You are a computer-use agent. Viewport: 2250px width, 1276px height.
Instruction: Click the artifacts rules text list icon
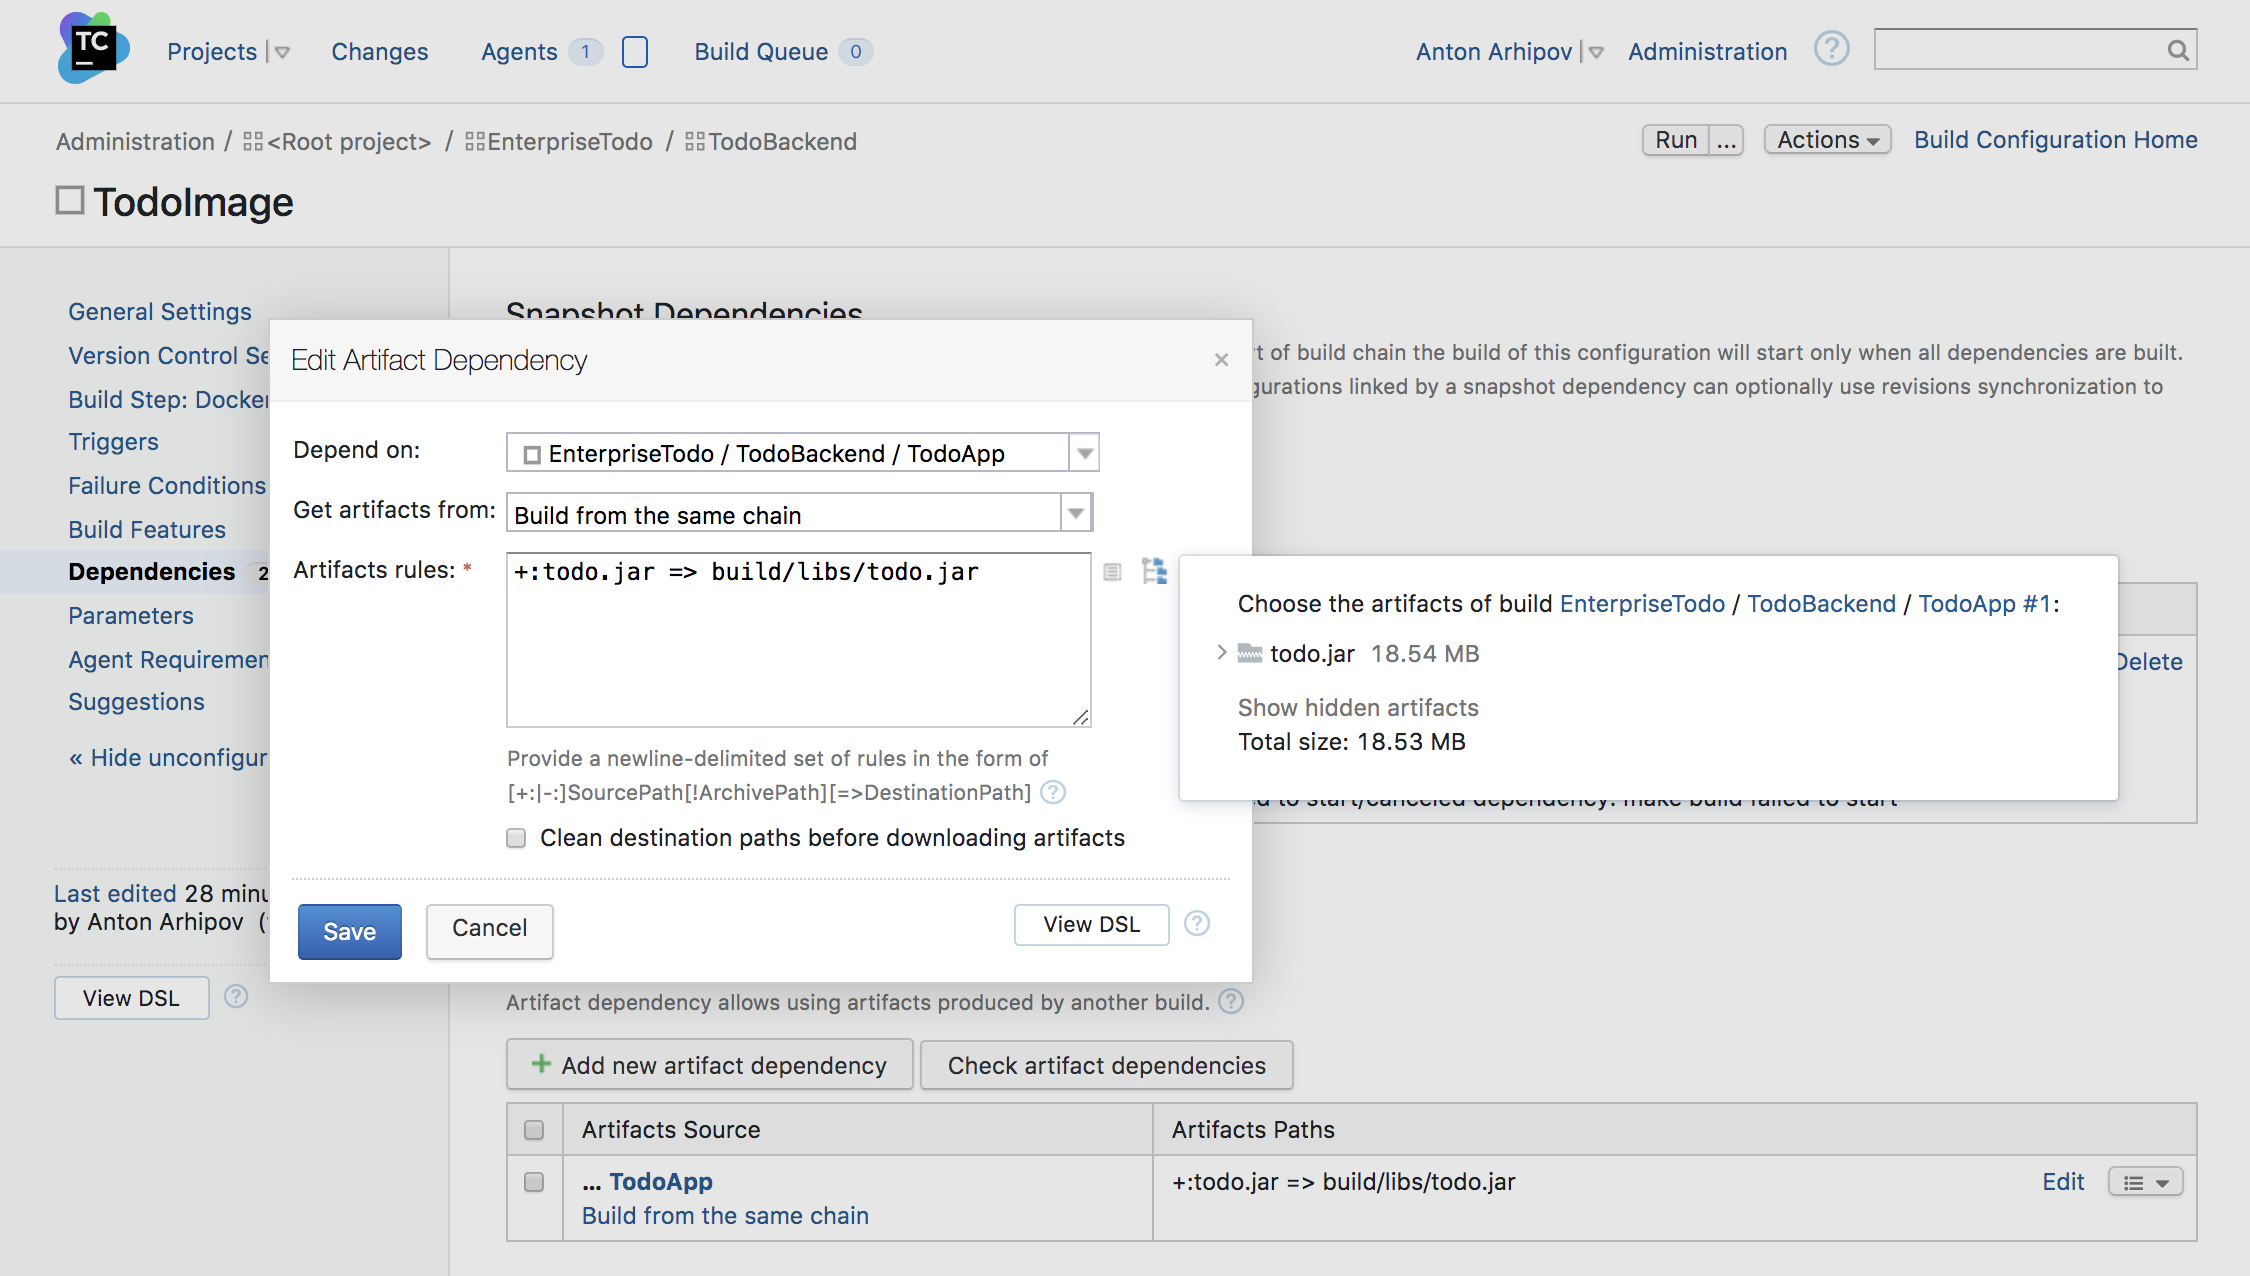[x=1112, y=572]
